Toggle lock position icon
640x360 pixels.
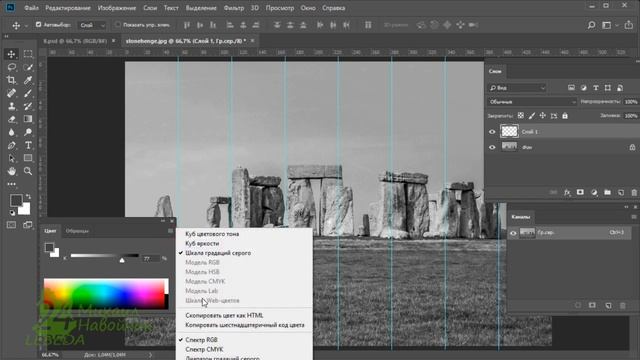[542, 116]
